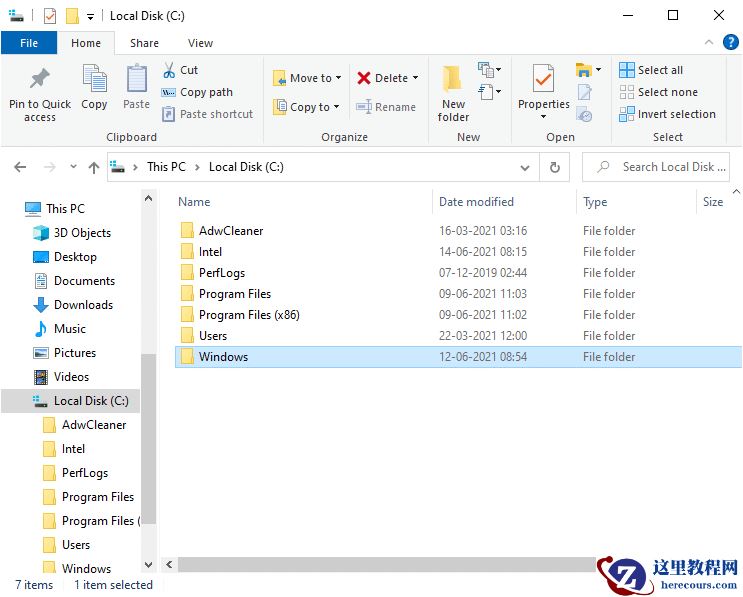Open Music in navigation pane

pos(60,329)
